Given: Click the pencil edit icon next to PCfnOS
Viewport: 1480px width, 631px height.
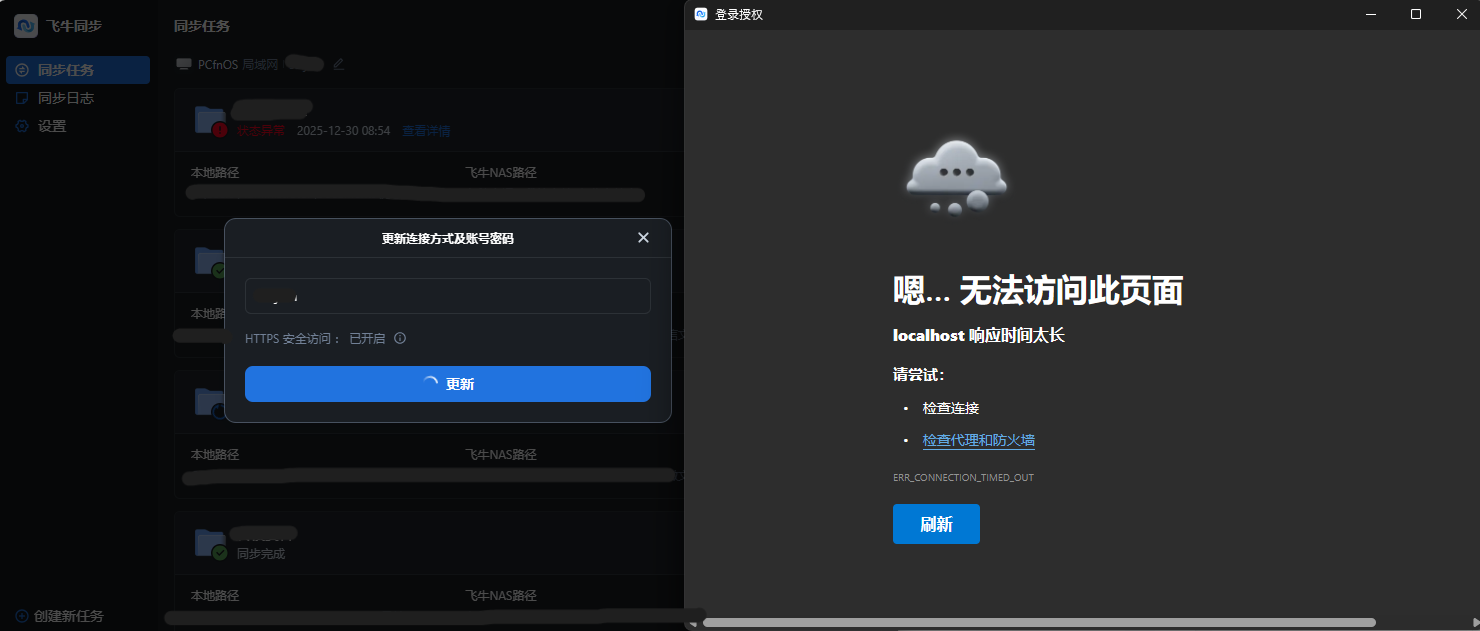Looking at the screenshot, I should [x=338, y=63].
